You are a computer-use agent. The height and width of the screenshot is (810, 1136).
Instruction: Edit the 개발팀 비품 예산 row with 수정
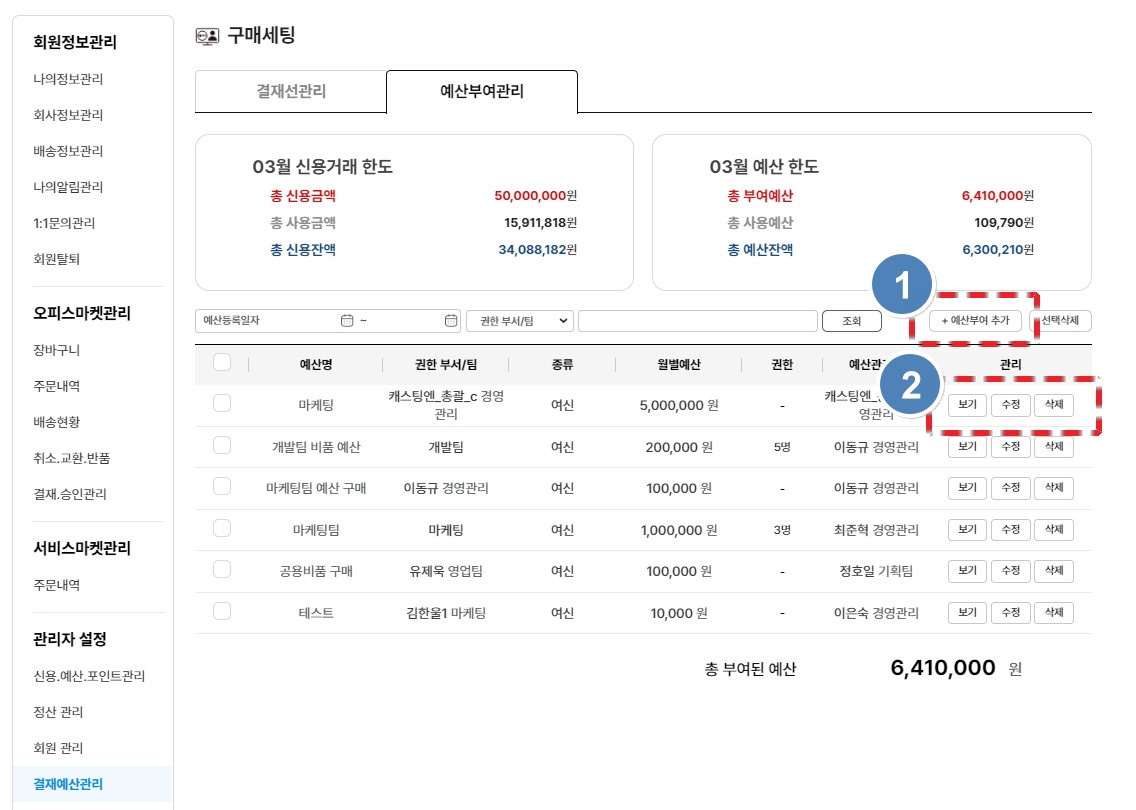click(x=1010, y=446)
